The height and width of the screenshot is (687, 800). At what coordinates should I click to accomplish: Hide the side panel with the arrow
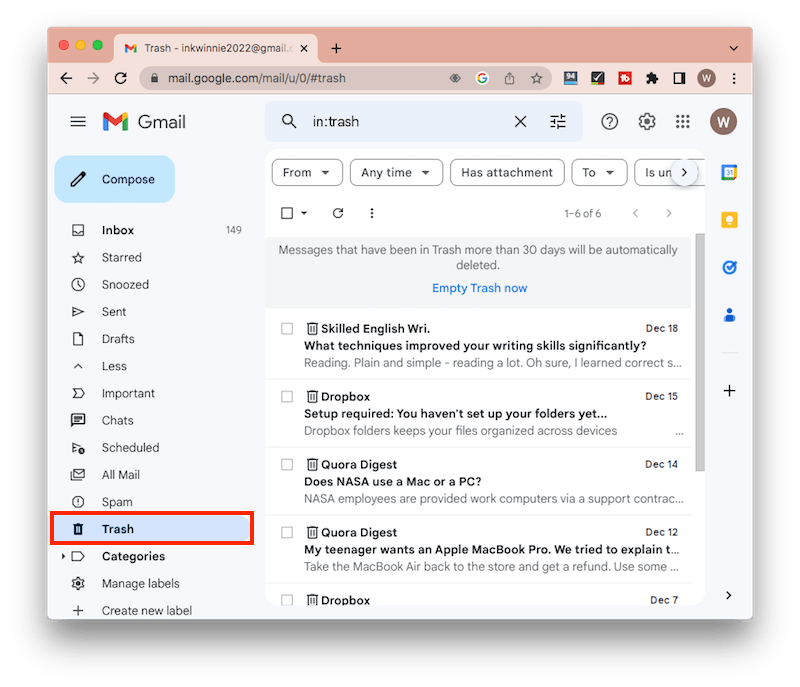pyautogui.click(x=729, y=595)
